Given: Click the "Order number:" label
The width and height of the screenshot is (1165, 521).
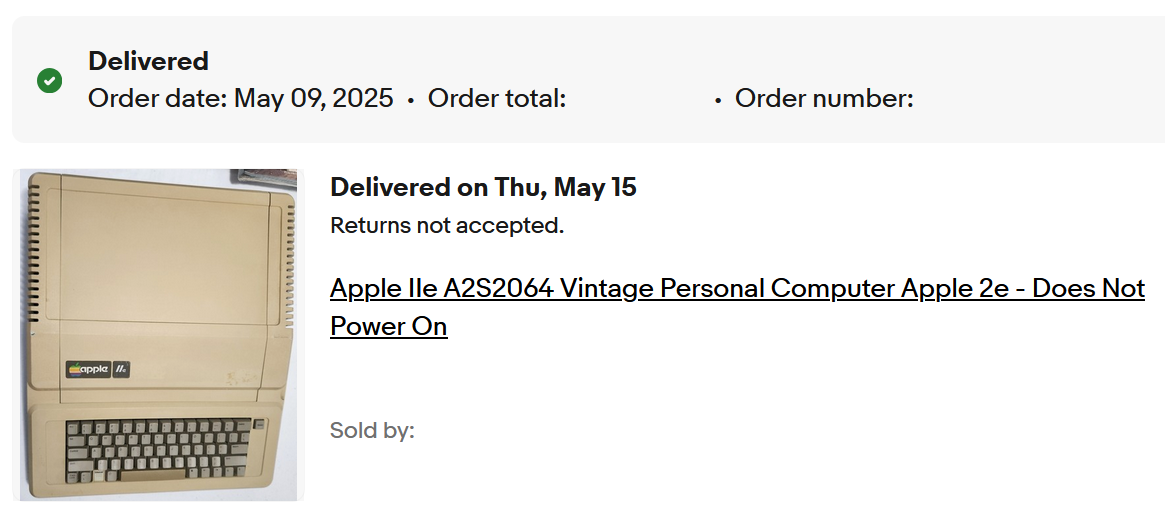Looking at the screenshot, I should [x=824, y=99].
